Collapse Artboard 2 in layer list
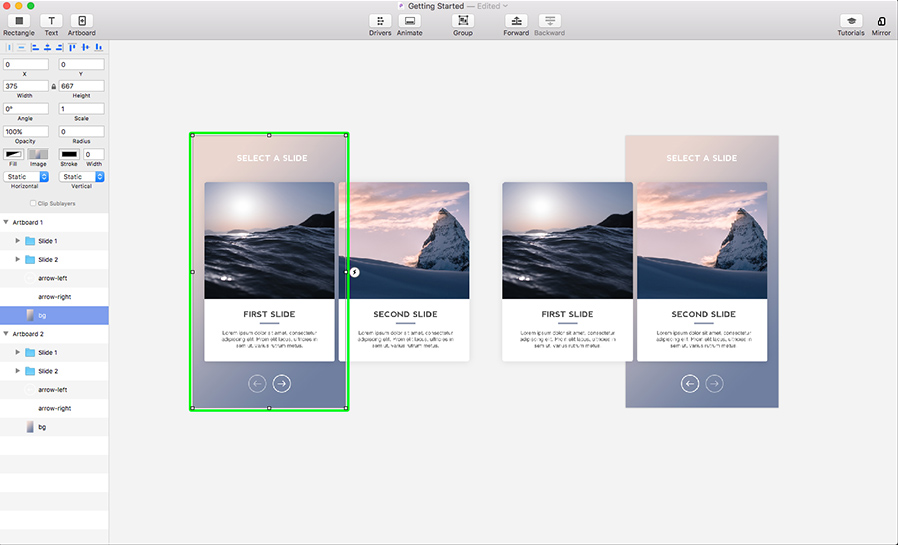 tap(6, 334)
